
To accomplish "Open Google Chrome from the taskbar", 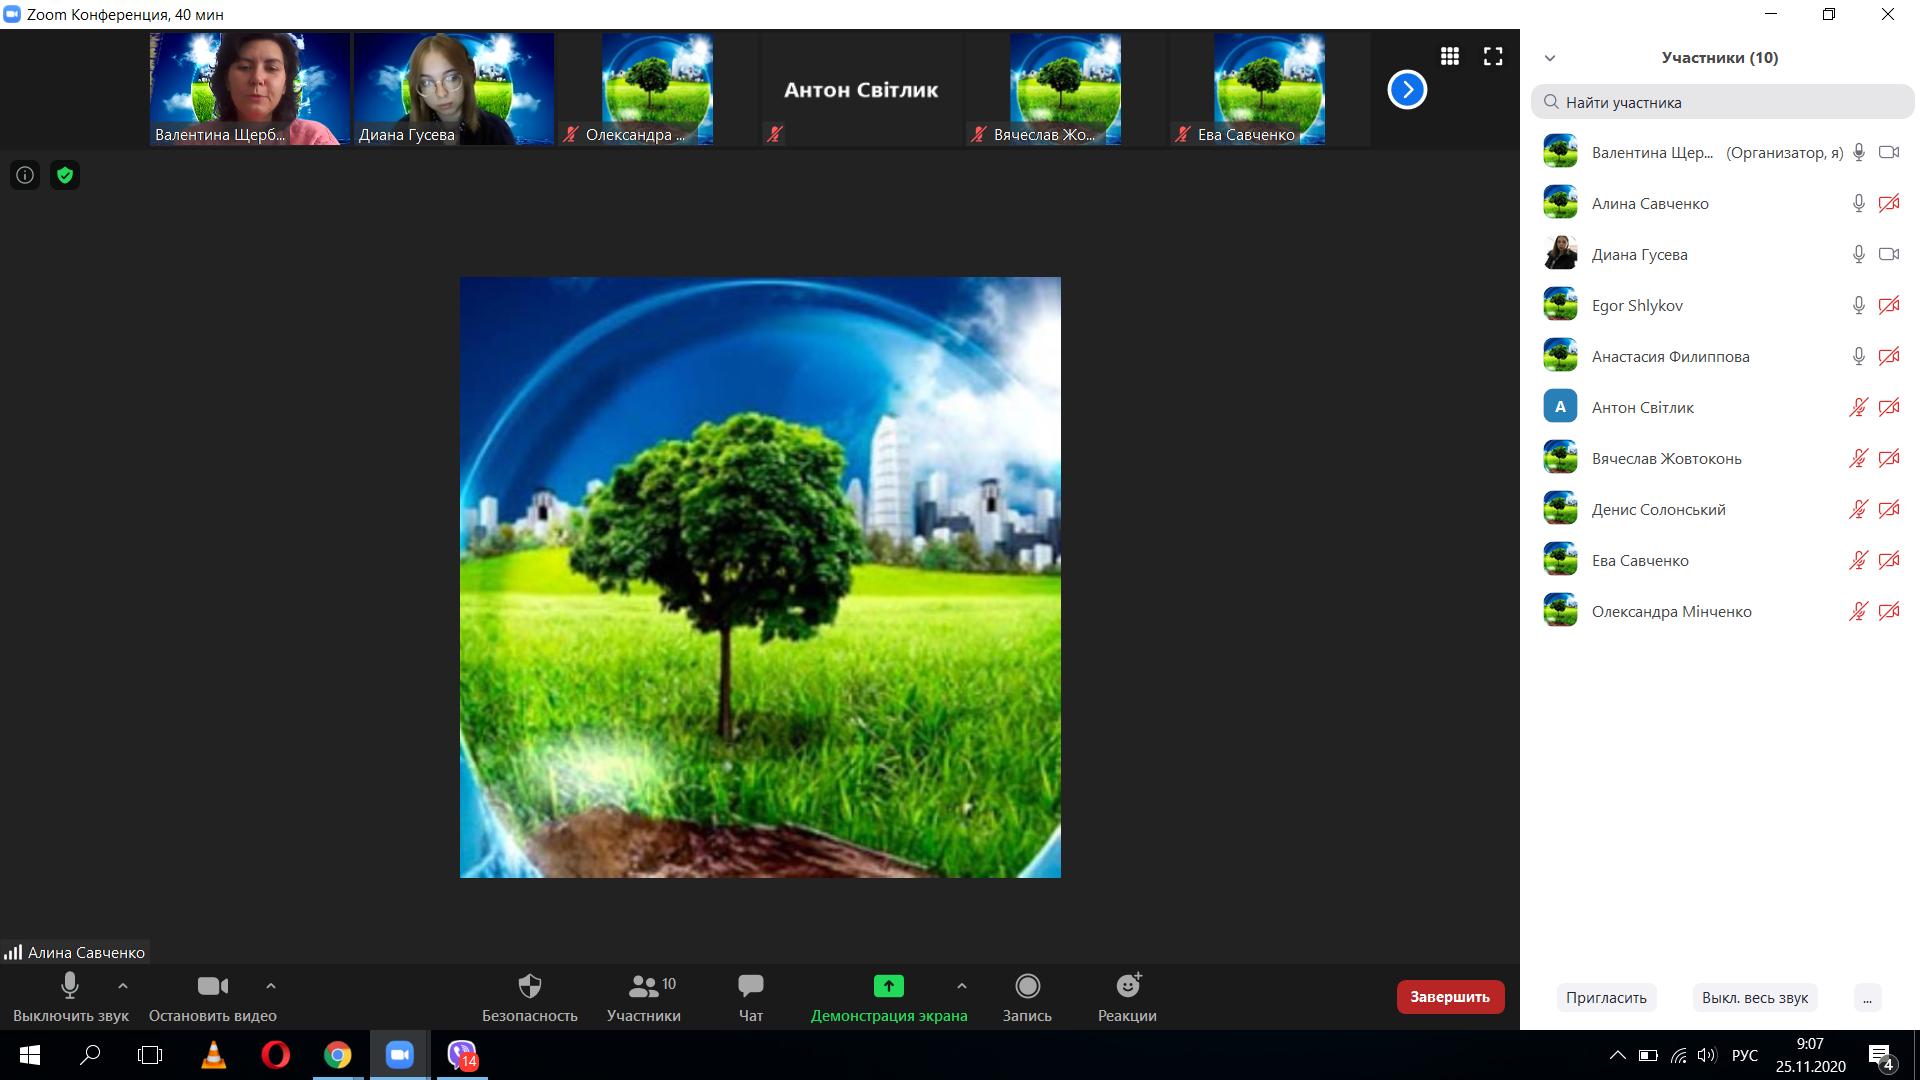I will click(337, 1055).
